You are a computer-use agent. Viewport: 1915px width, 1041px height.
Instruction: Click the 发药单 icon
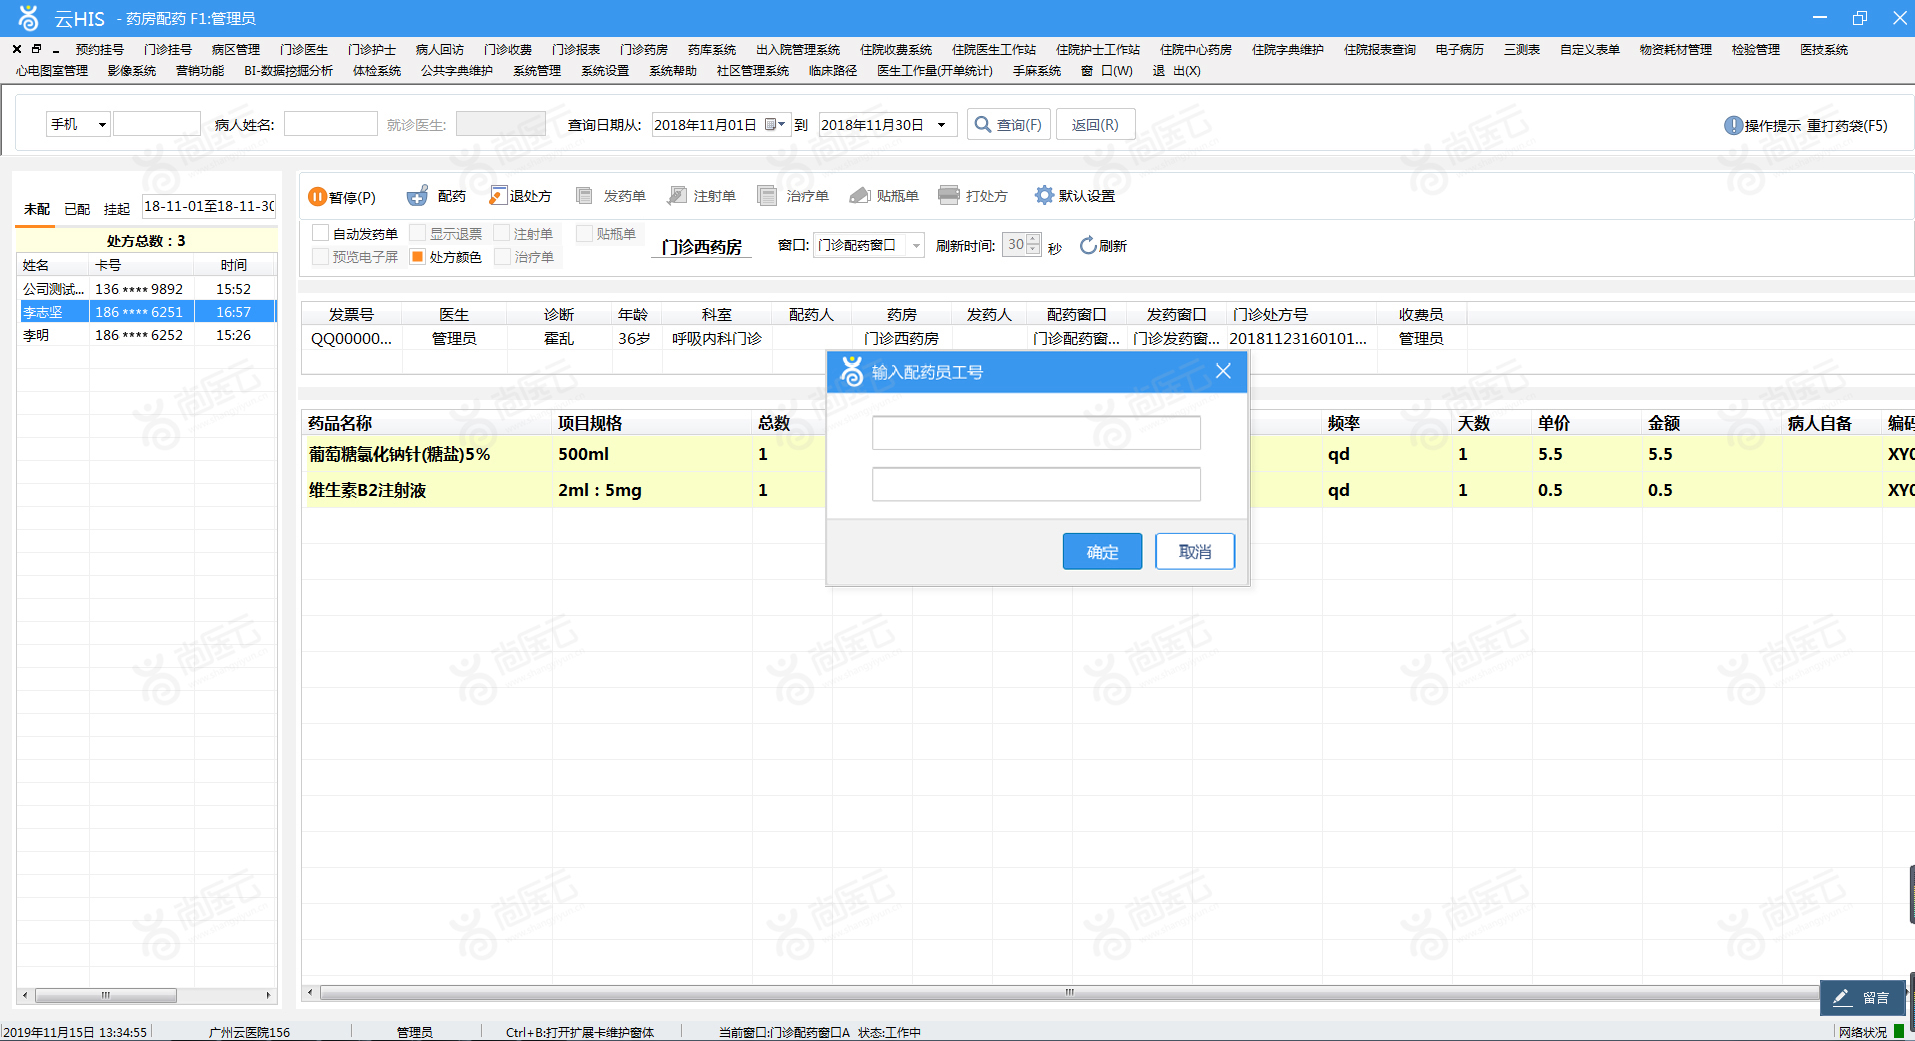(585, 196)
